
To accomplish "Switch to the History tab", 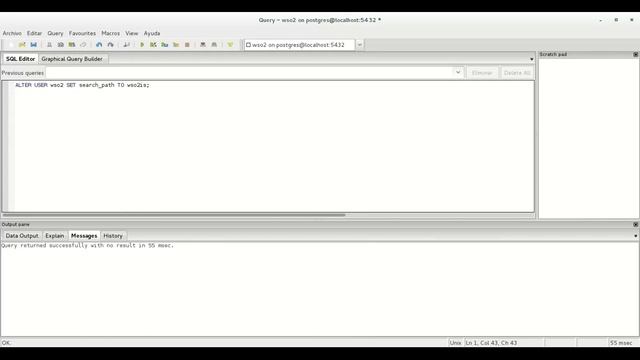I will (x=113, y=236).
